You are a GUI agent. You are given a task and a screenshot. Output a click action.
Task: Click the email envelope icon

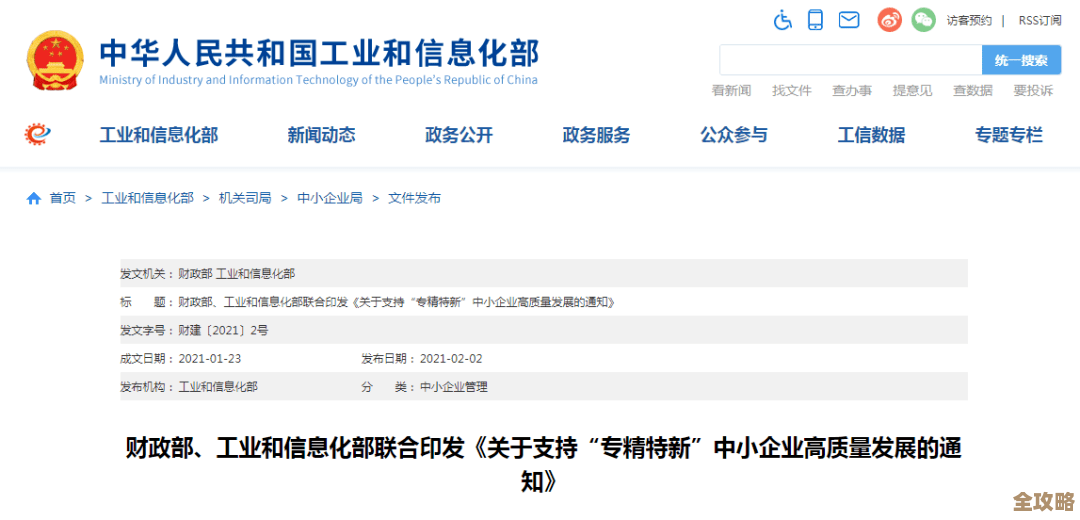pyautogui.click(x=849, y=20)
